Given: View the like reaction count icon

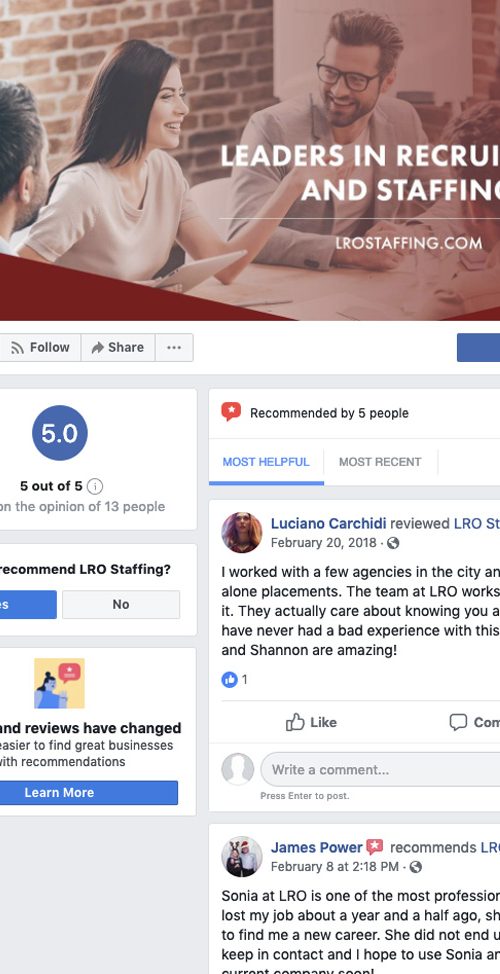Looking at the screenshot, I should [229, 680].
